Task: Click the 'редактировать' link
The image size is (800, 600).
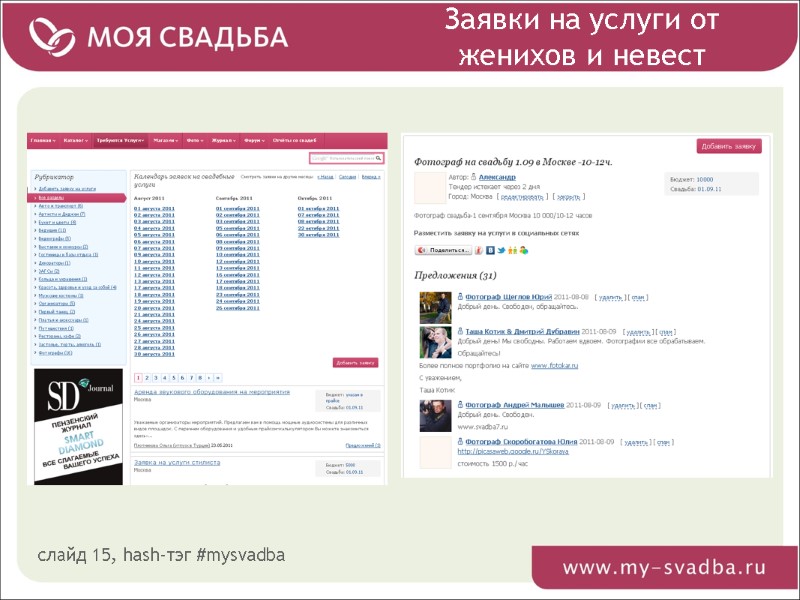Action: click(x=521, y=196)
